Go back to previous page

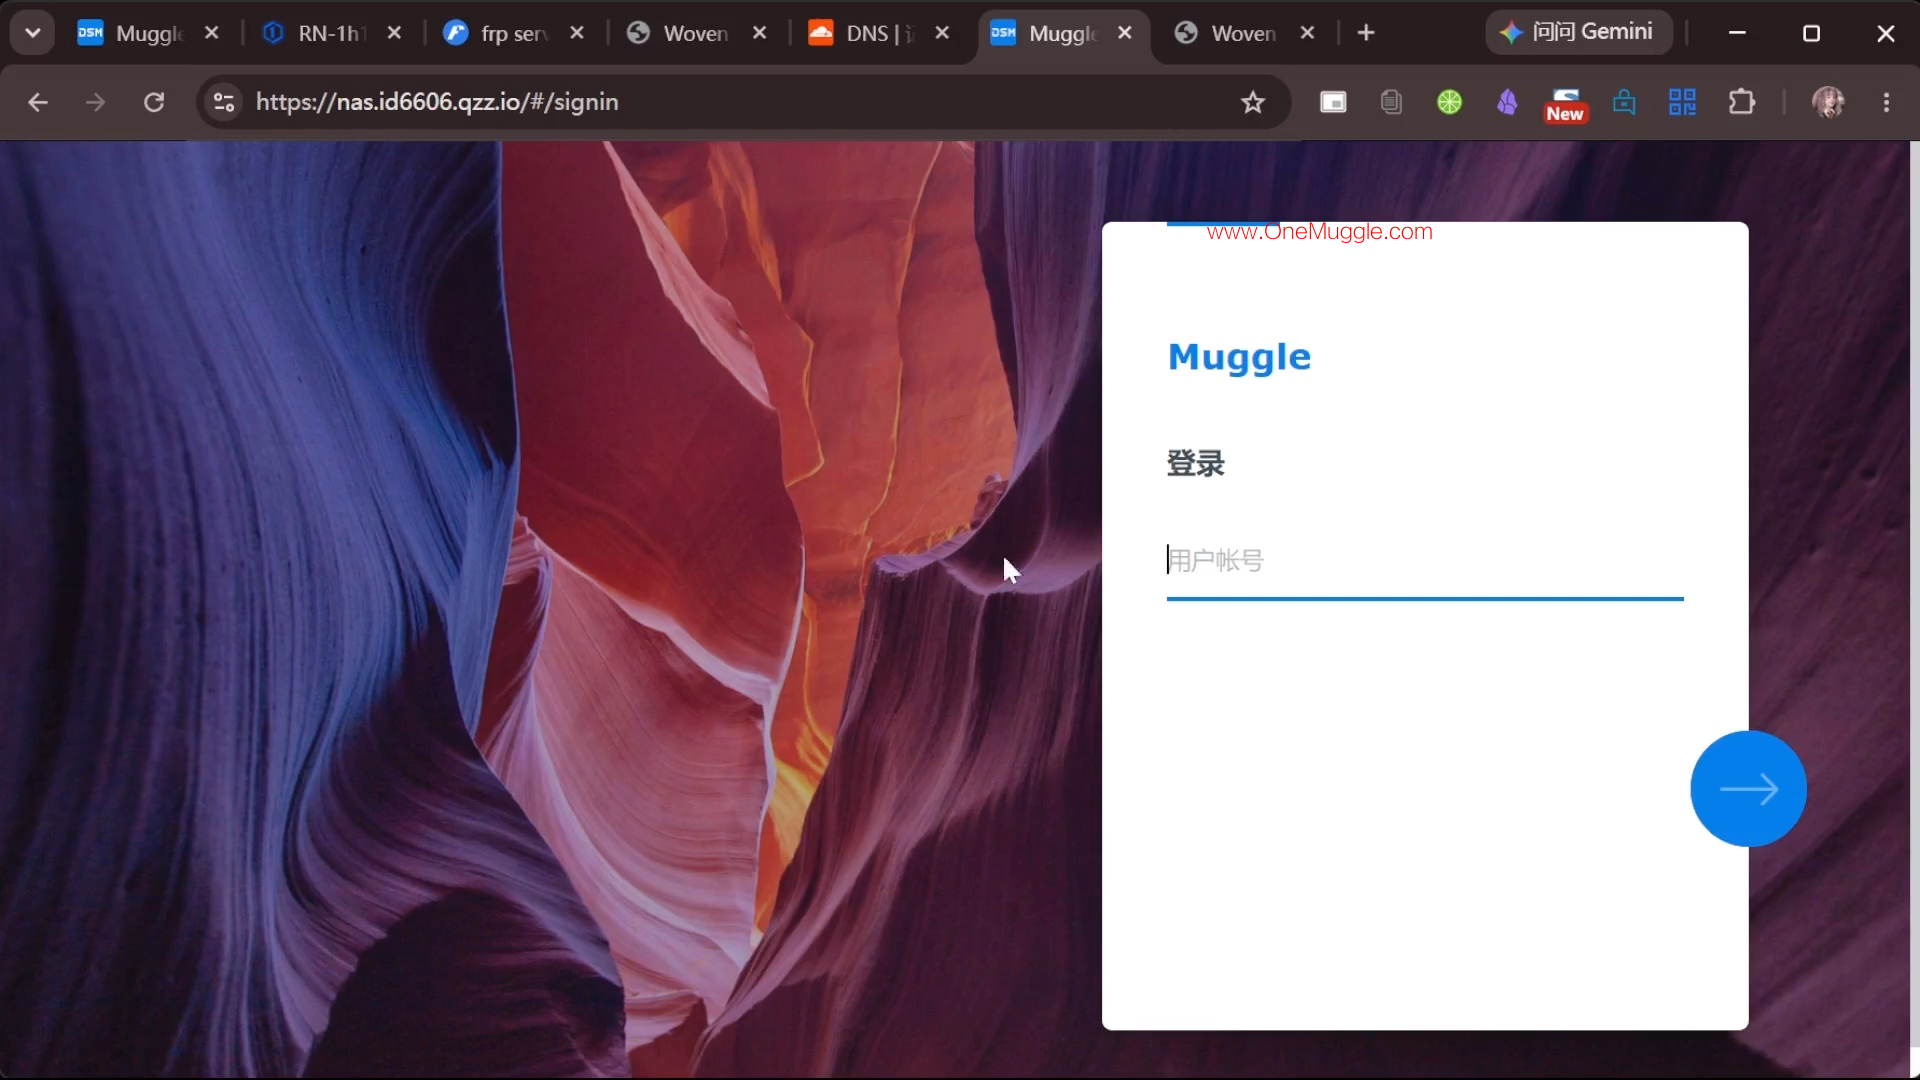38,102
